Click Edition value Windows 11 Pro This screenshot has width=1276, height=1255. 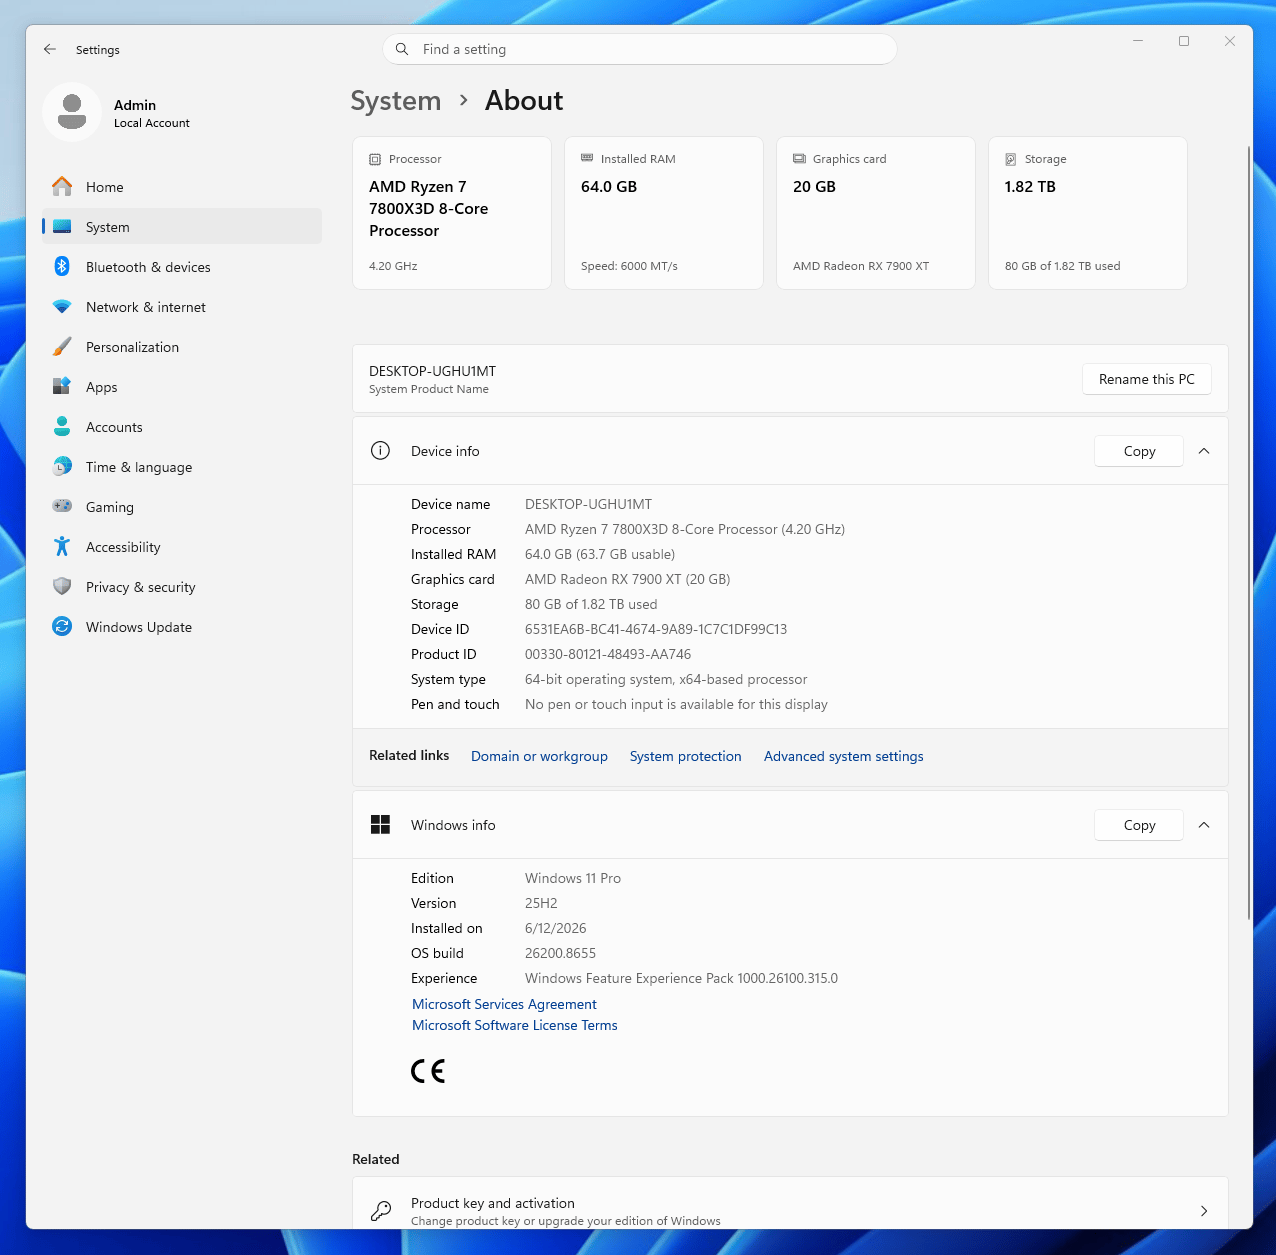pyautogui.click(x=573, y=878)
